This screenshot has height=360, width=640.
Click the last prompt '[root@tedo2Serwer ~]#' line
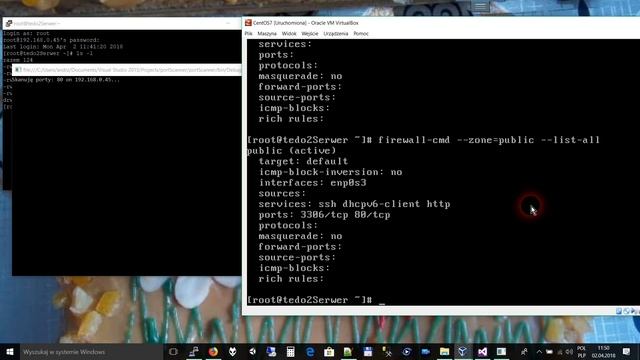pos(309,300)
